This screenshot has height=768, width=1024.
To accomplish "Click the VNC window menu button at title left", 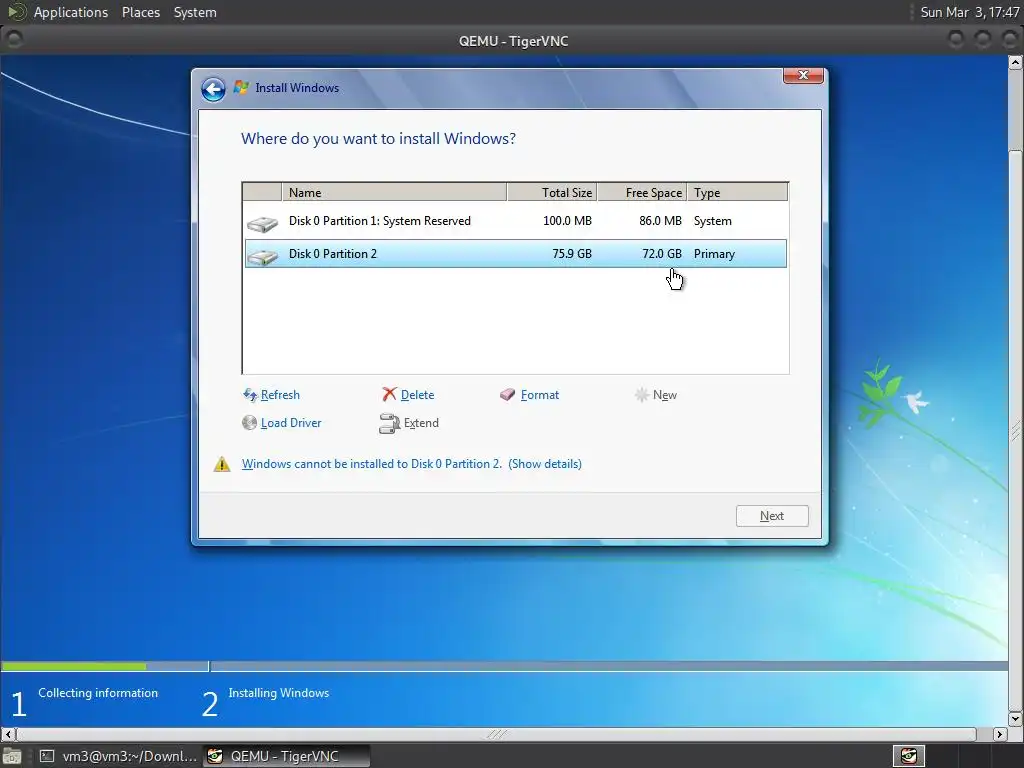I will [x=14, y=40].
